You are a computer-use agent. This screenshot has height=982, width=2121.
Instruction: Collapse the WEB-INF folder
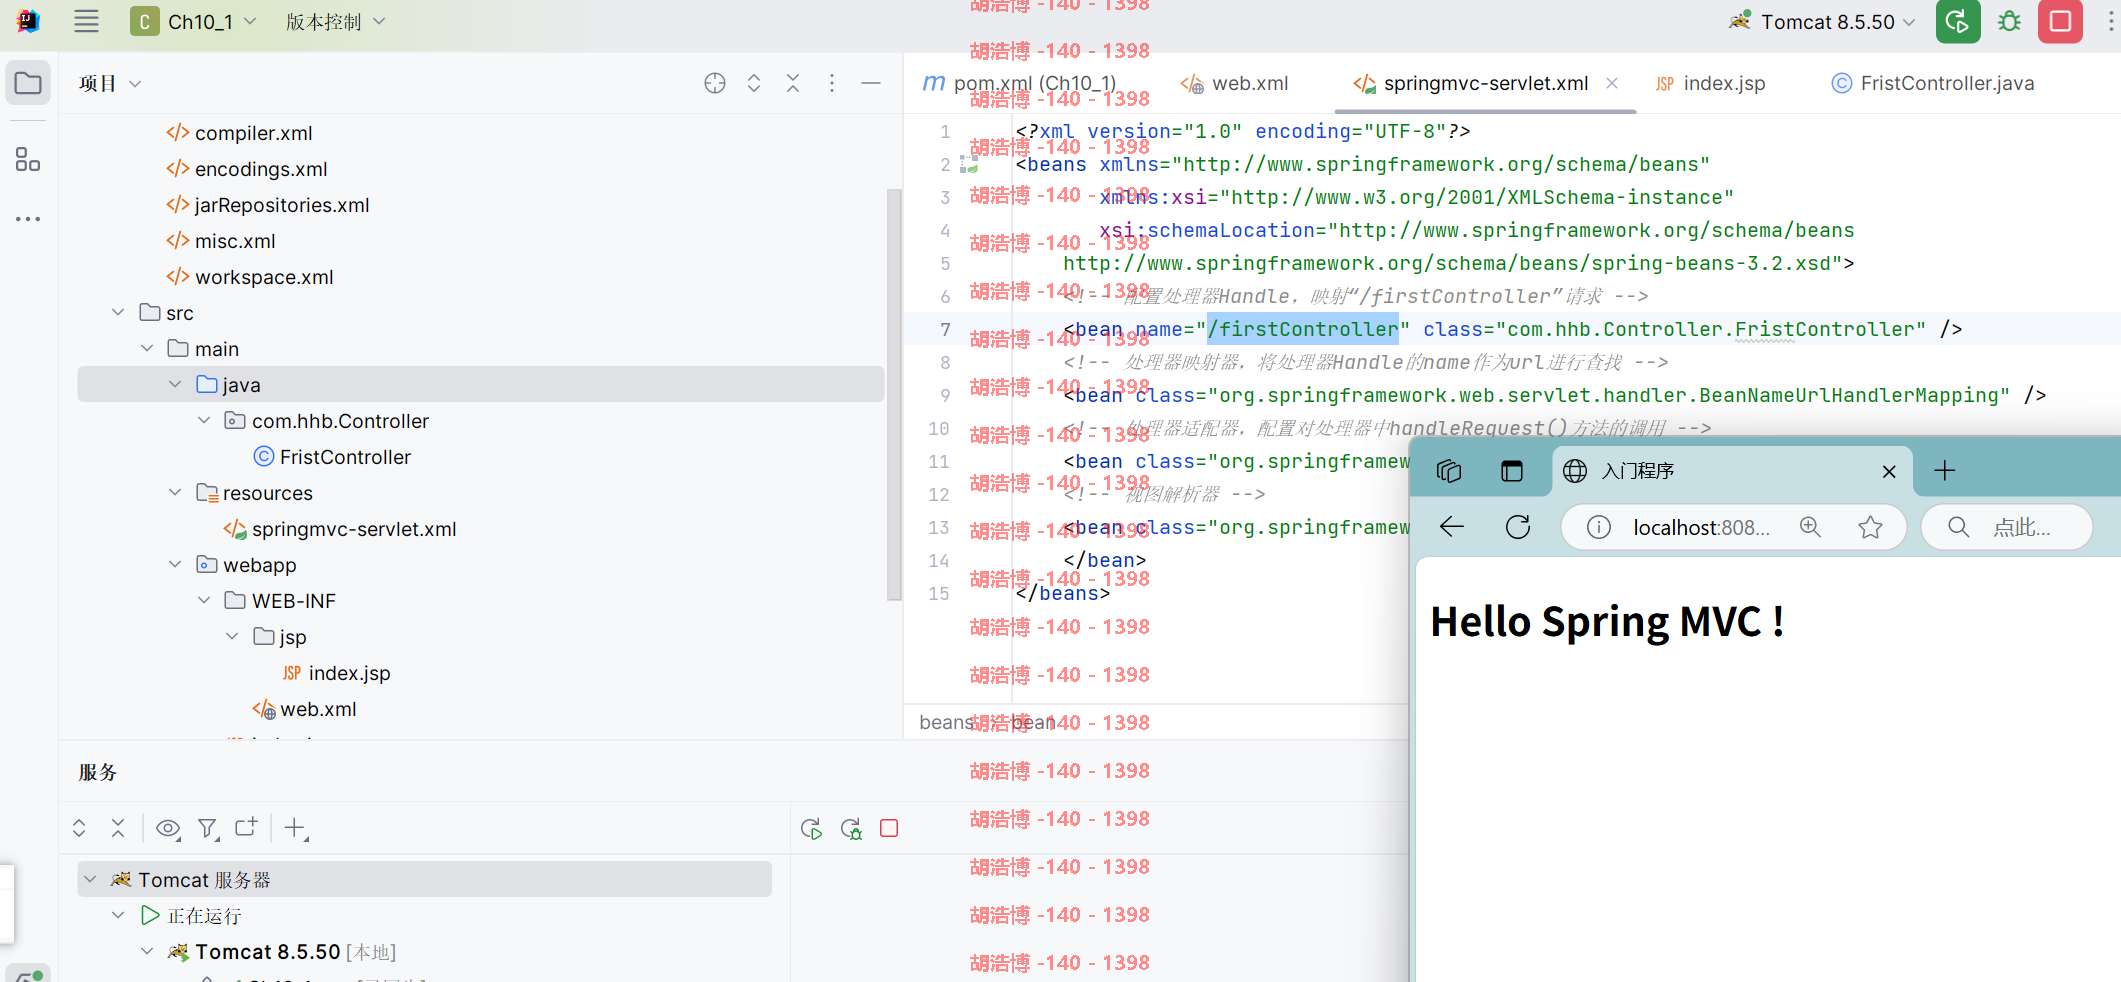click(204, 601)
